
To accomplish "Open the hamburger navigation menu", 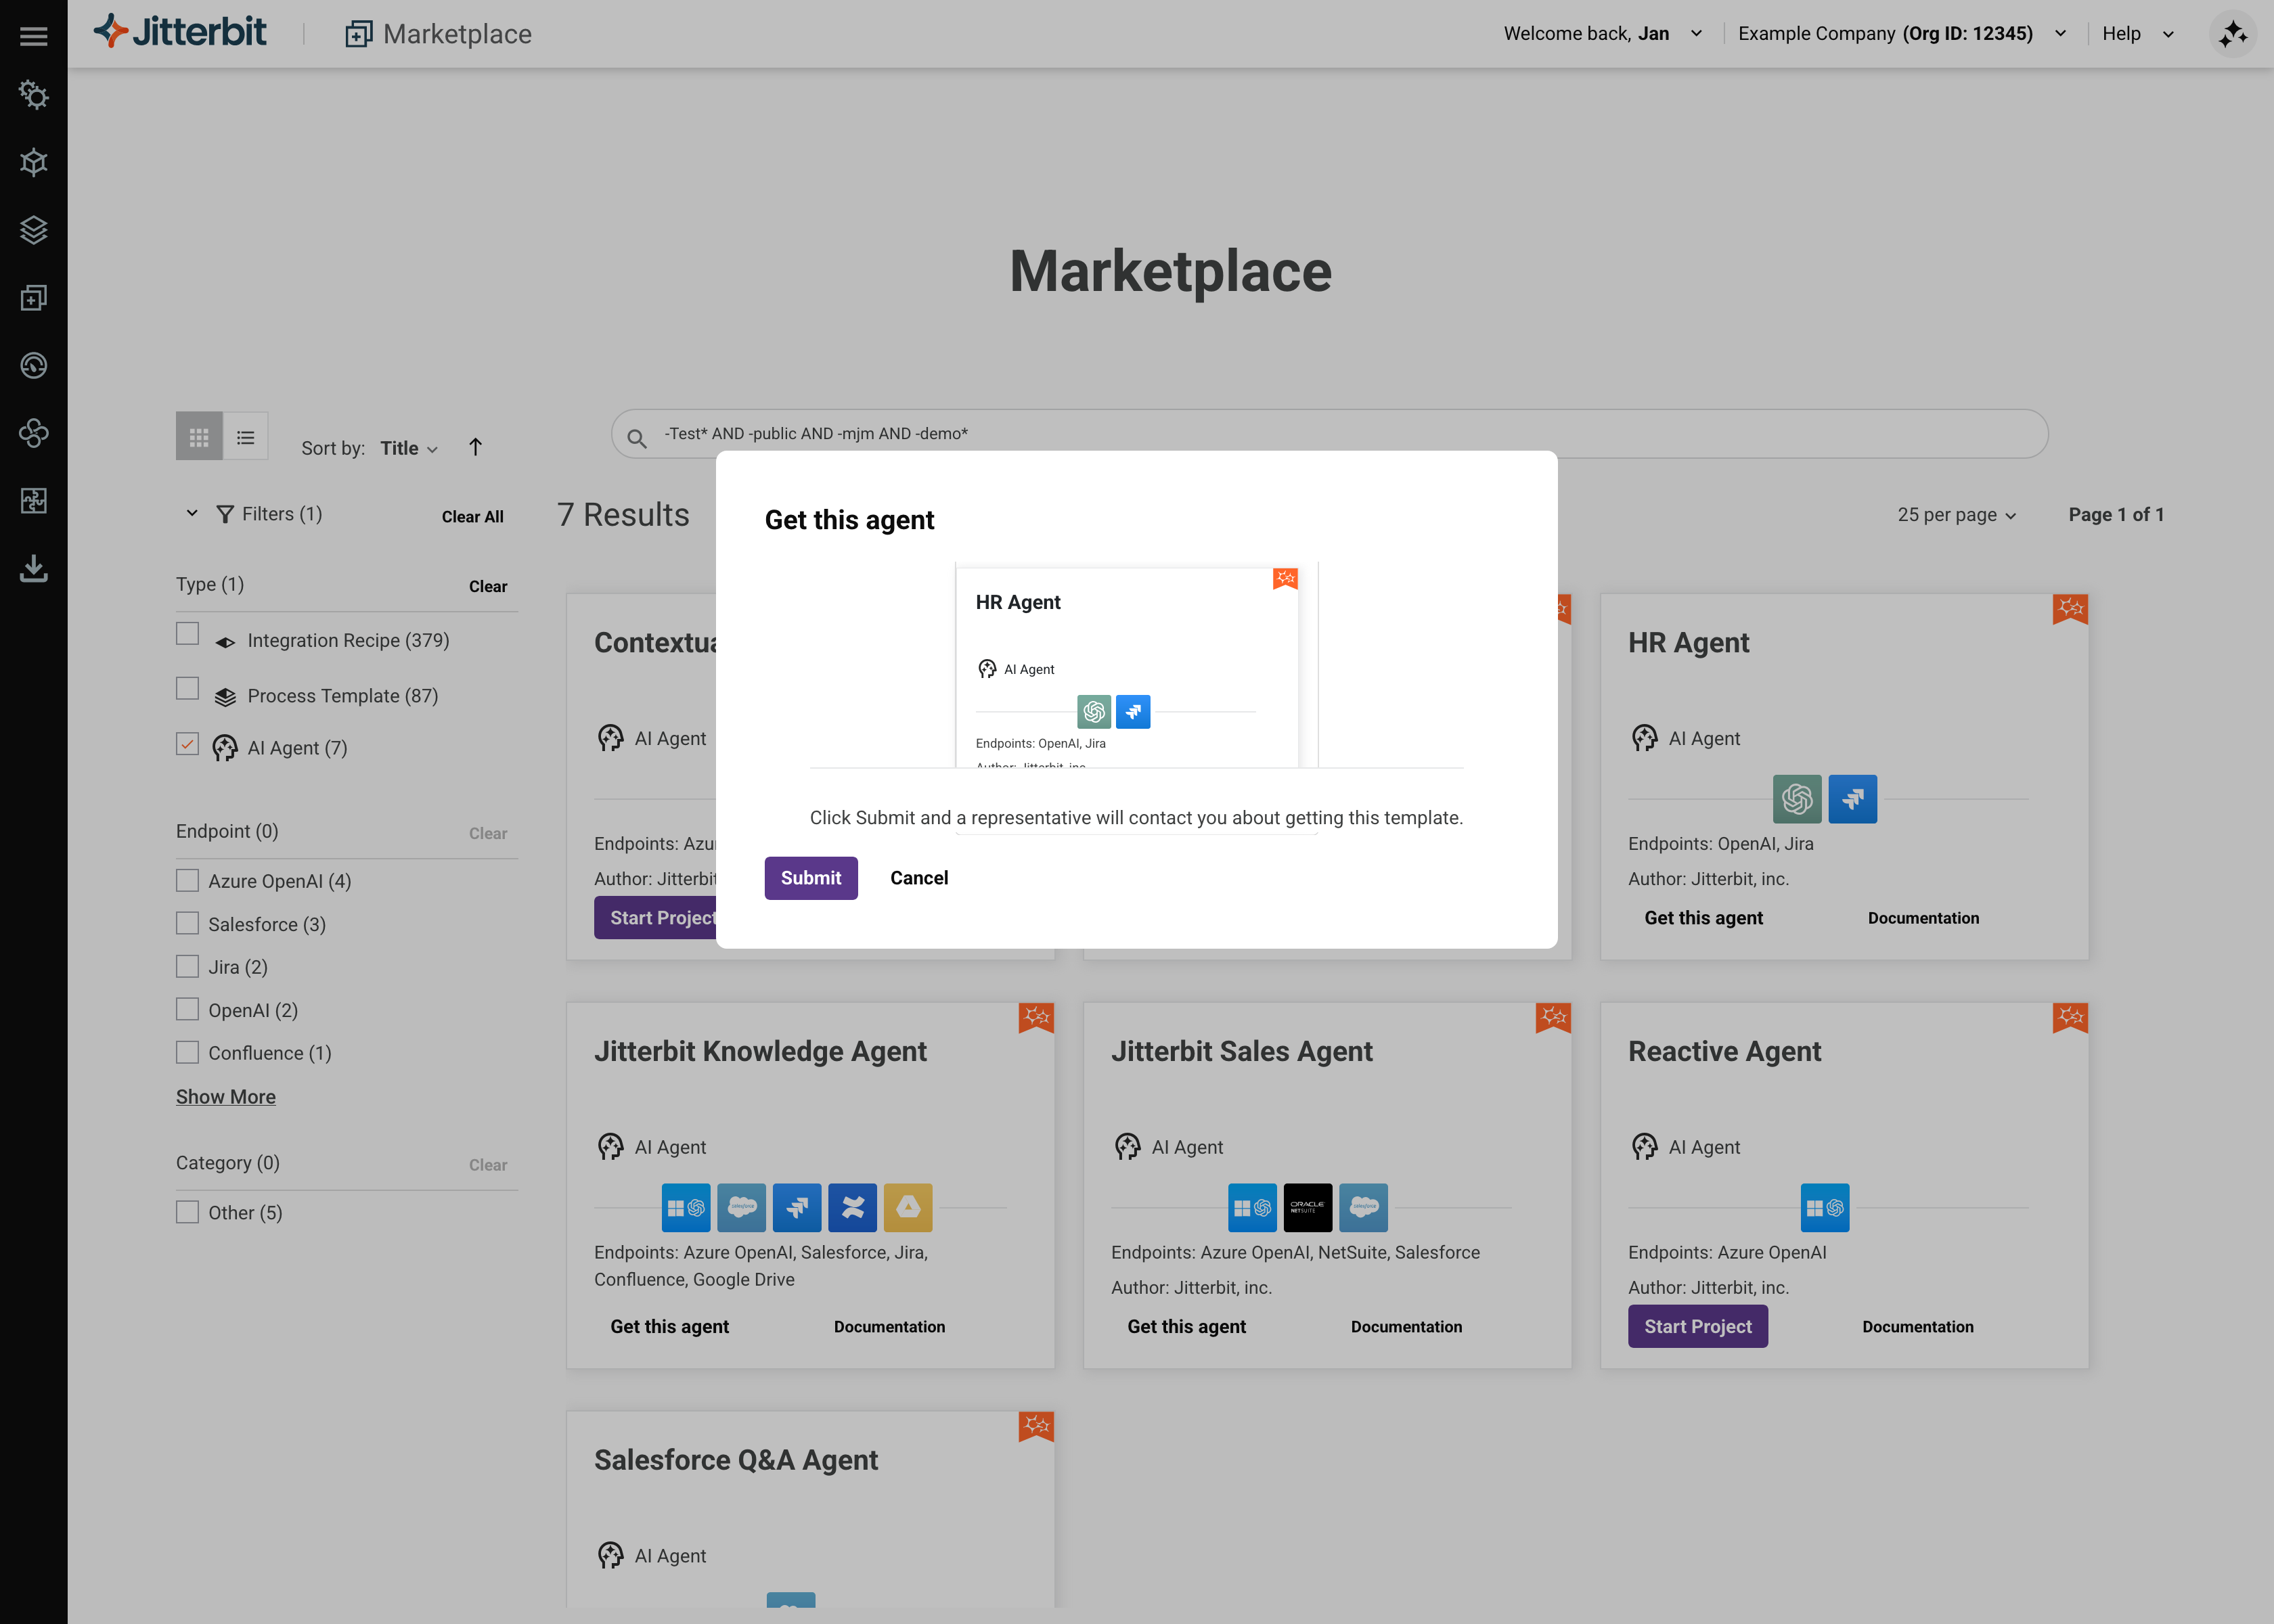I will [x=33, y=36].
